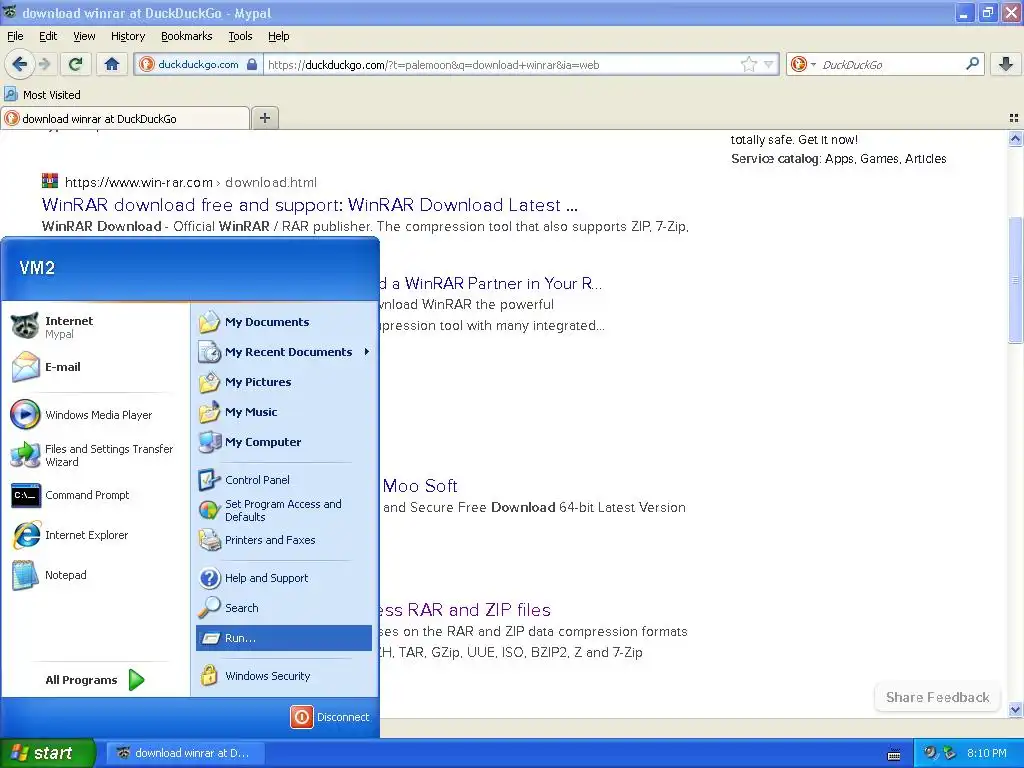
Task: Open Files and Settings Transfer Wizard
Action: [92, 455]
